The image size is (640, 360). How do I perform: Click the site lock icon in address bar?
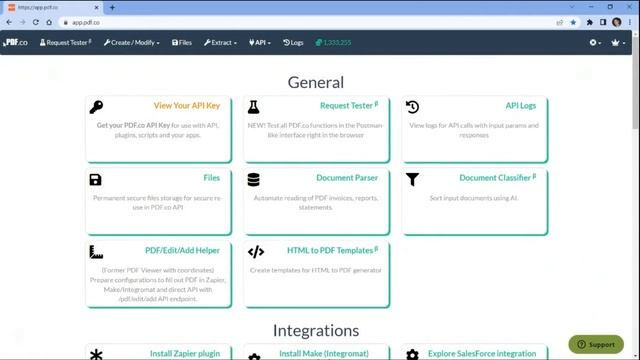point(65,22)
